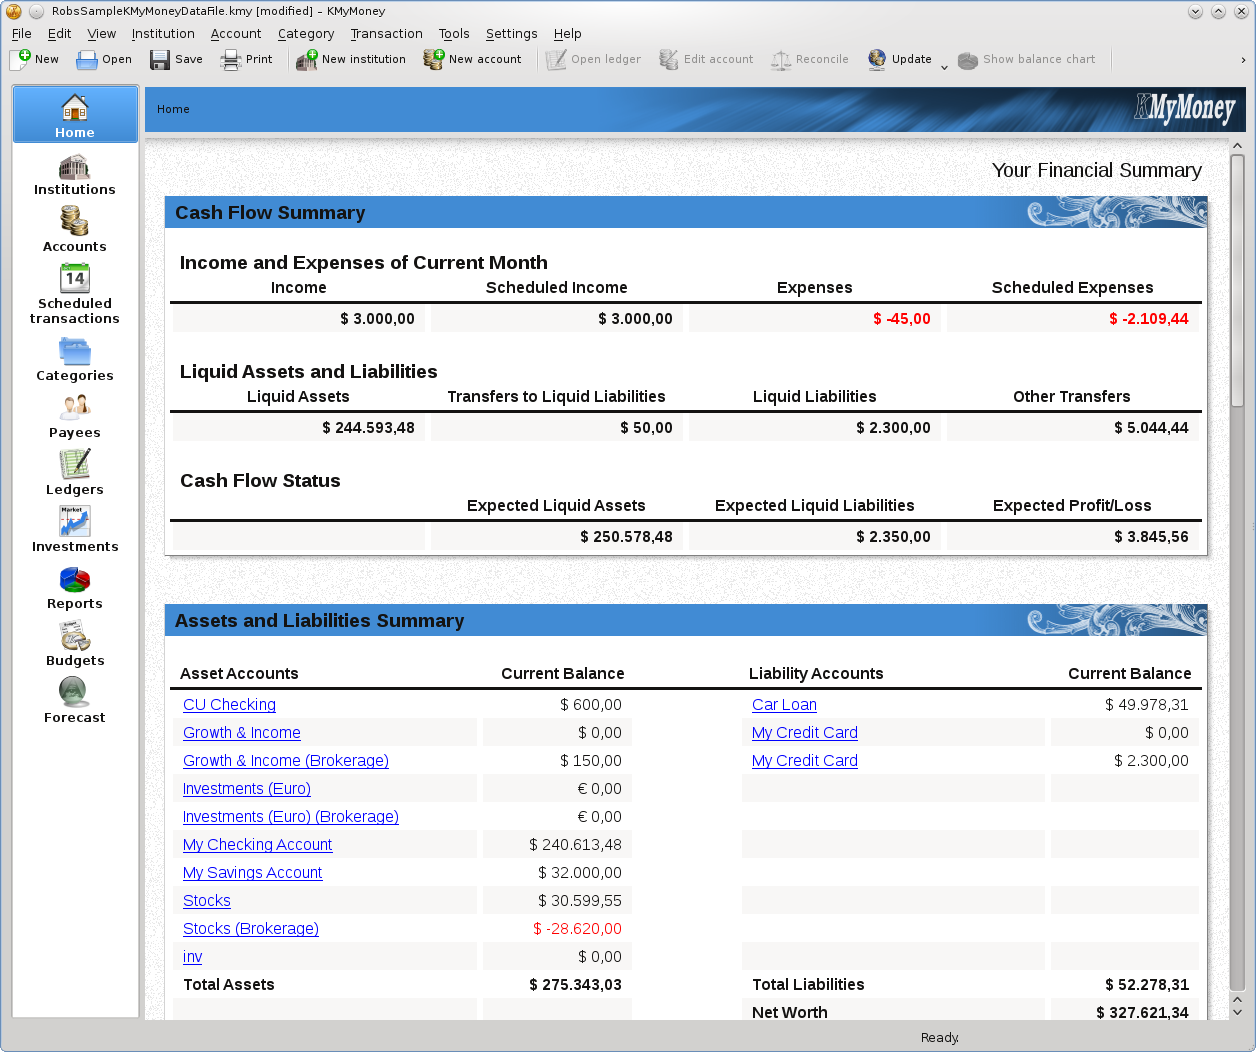The height and width of the screenshot is (1052, 1256).
Task: Show the Categories view
Action: pos(74,360)
